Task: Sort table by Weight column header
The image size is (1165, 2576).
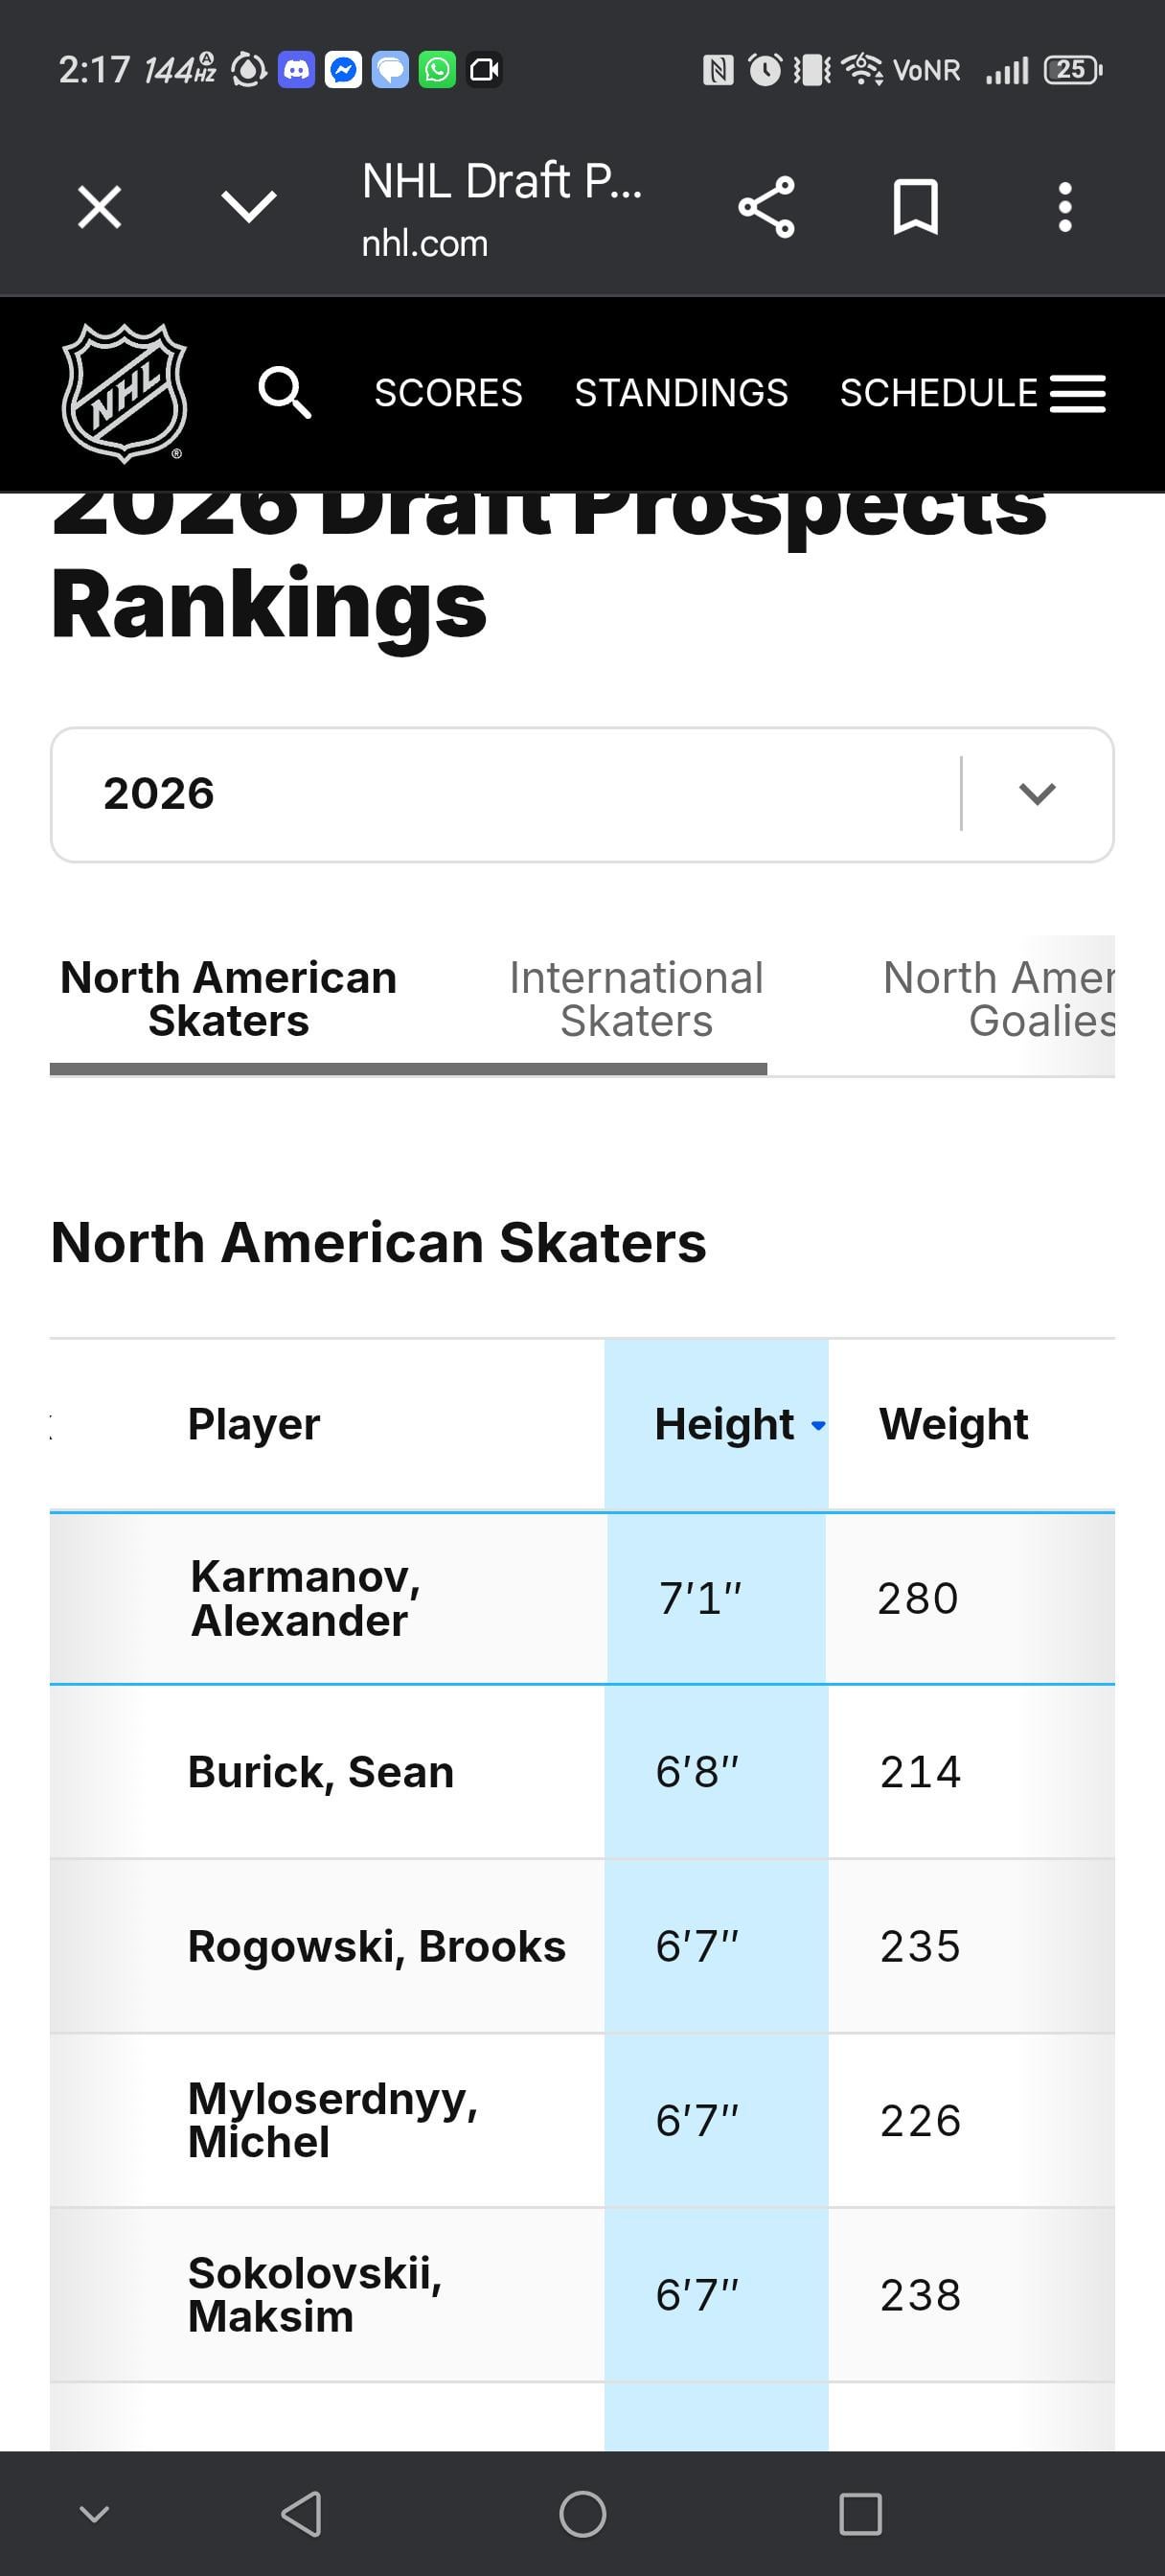Action: point(953,1424)
